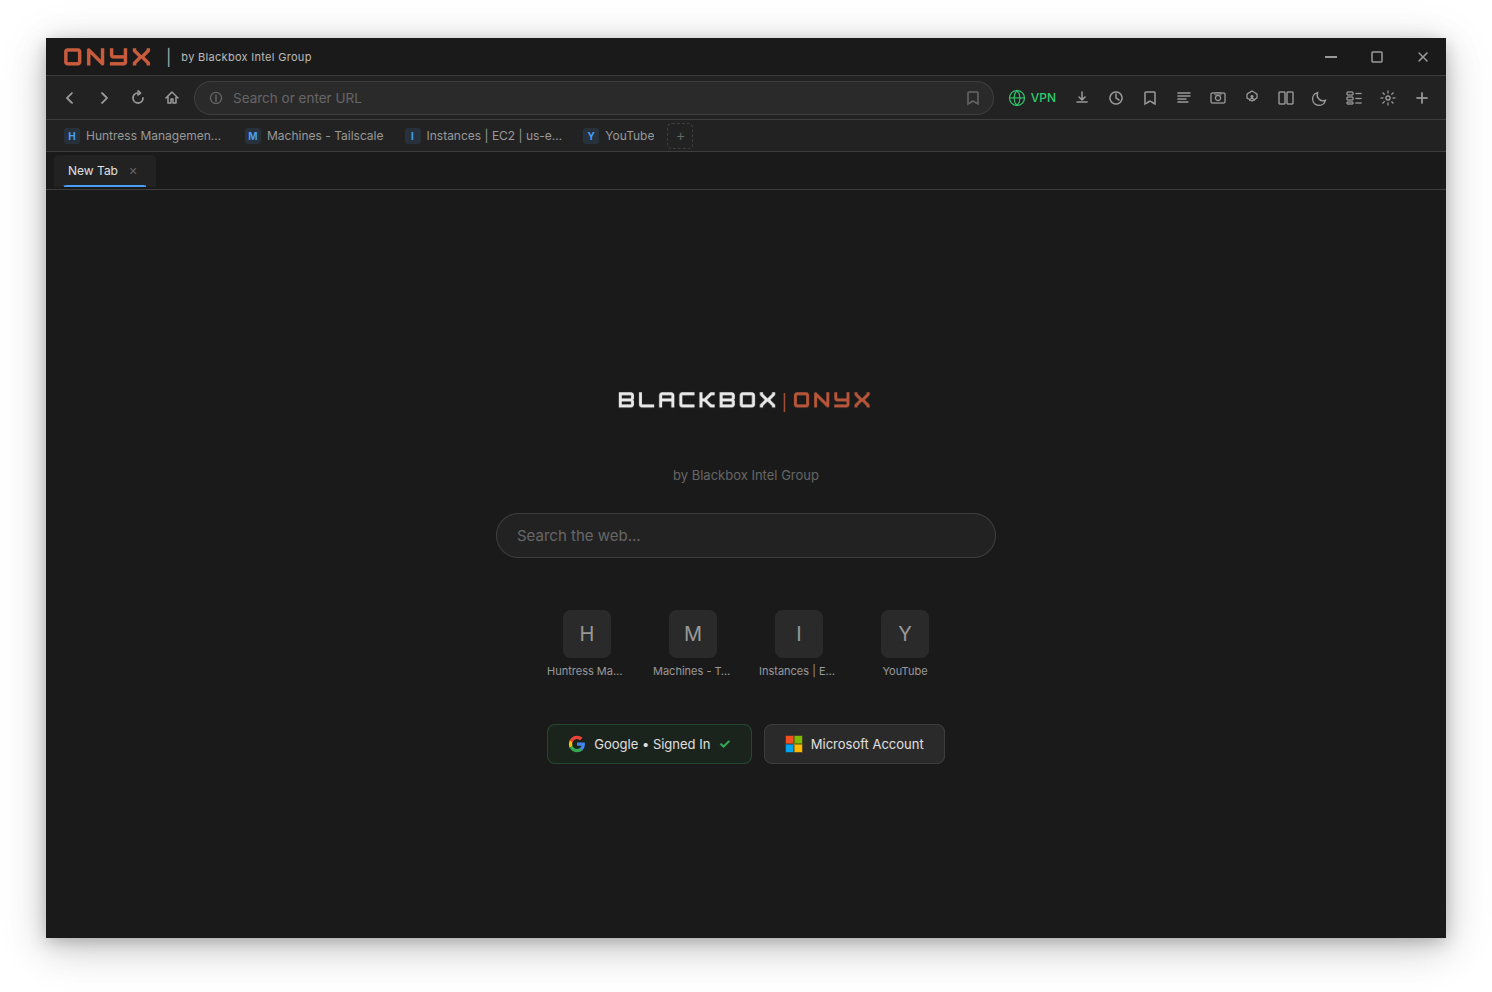
Task: Toggle the Google Signed In status
Action: point(648,743)
